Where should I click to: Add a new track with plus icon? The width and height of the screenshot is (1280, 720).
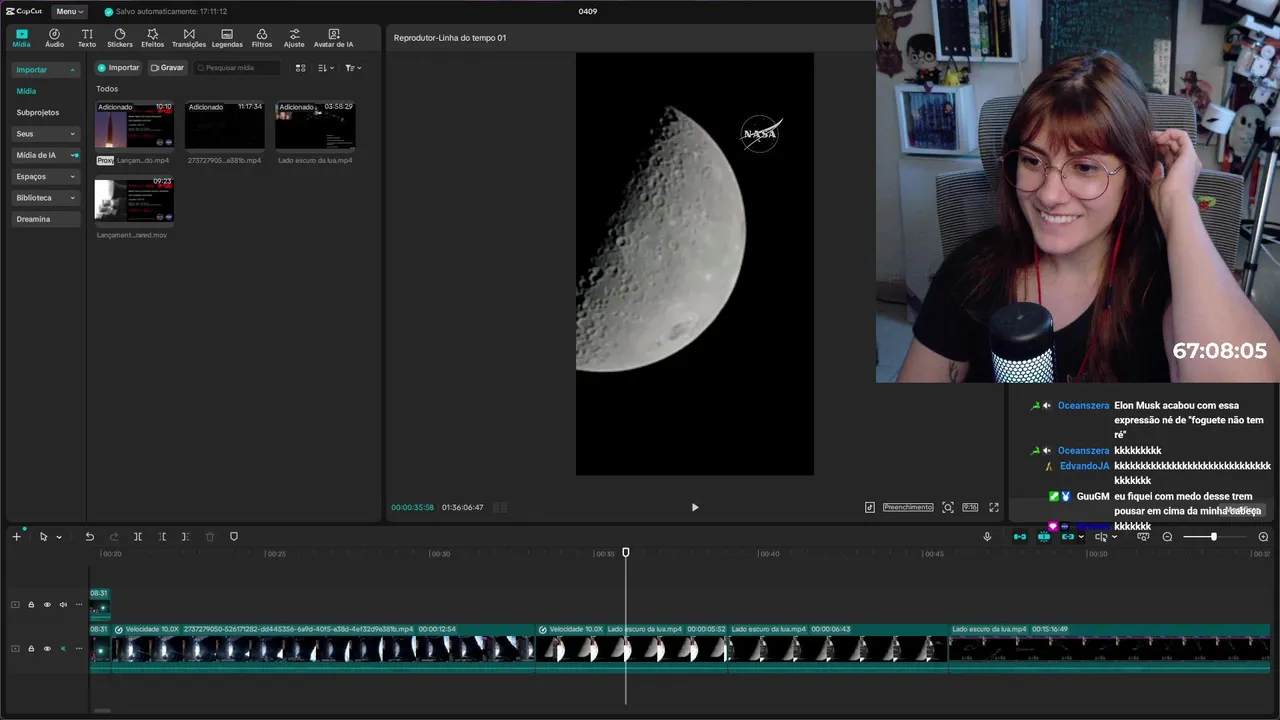(x=16, y=537)
